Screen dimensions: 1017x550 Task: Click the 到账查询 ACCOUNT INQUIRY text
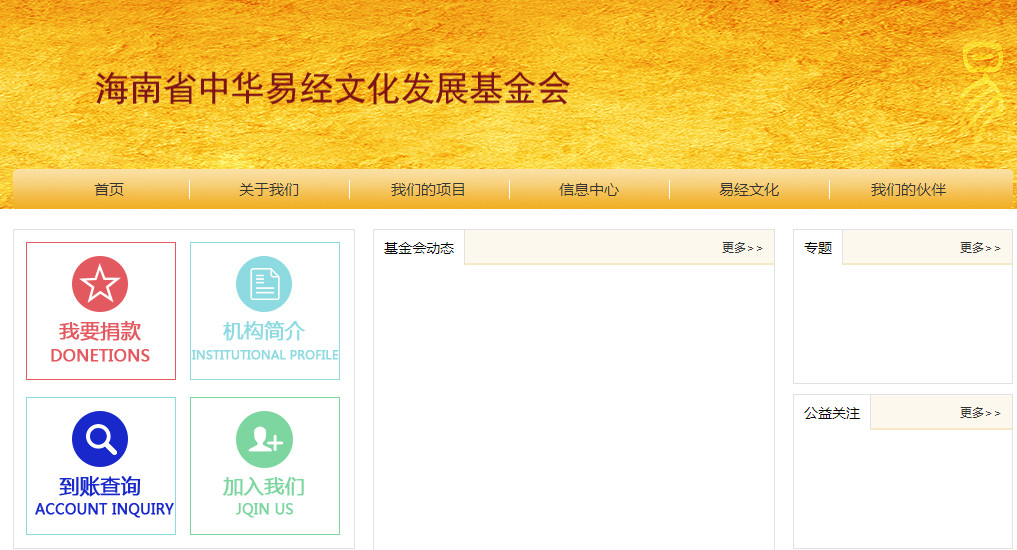104,497
